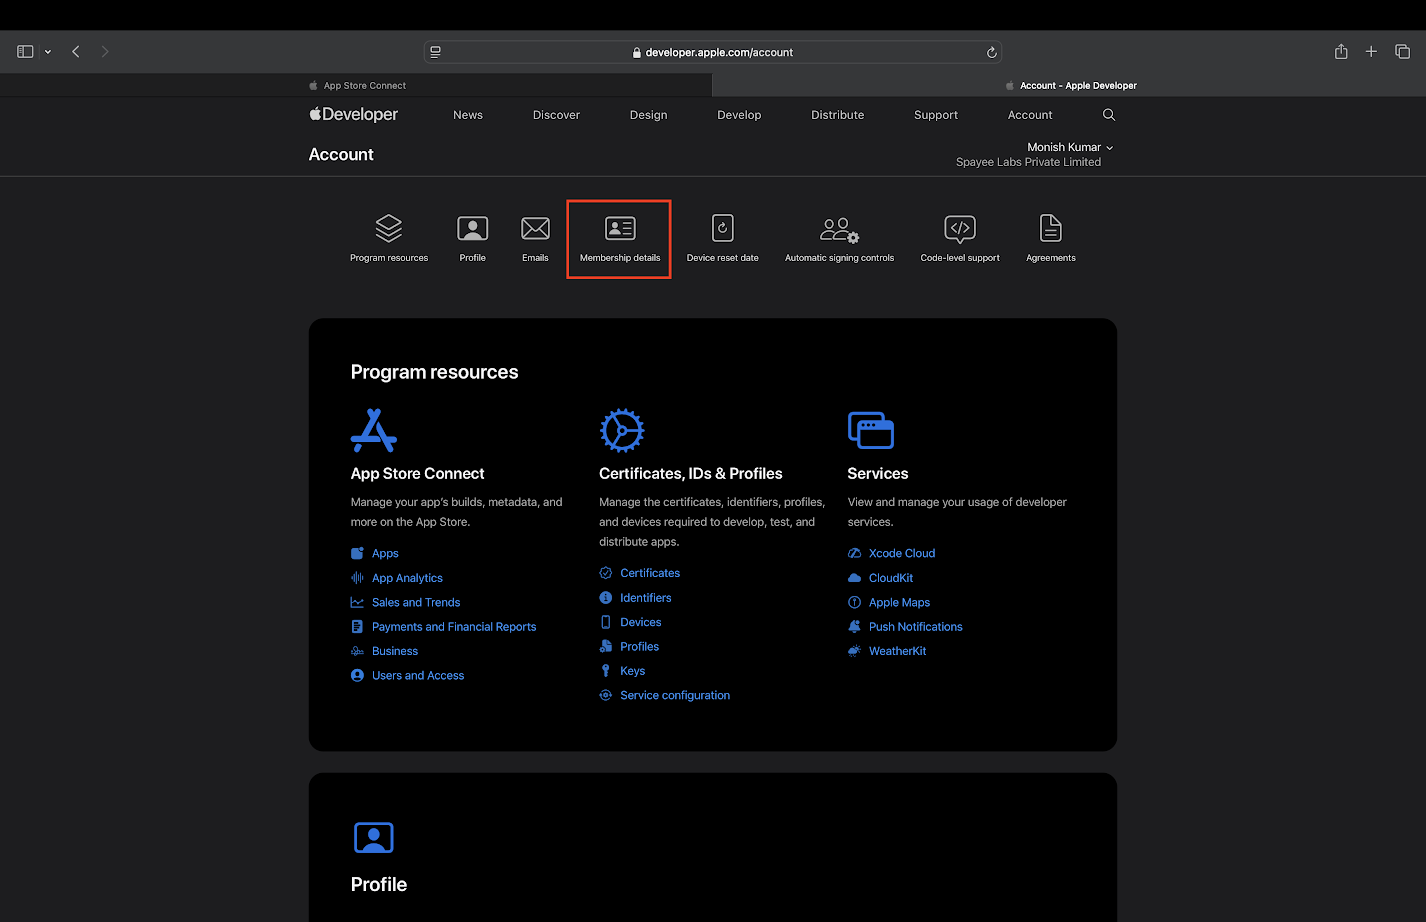
Task: Go to Payments and Financial Reports
Action: 453,627
